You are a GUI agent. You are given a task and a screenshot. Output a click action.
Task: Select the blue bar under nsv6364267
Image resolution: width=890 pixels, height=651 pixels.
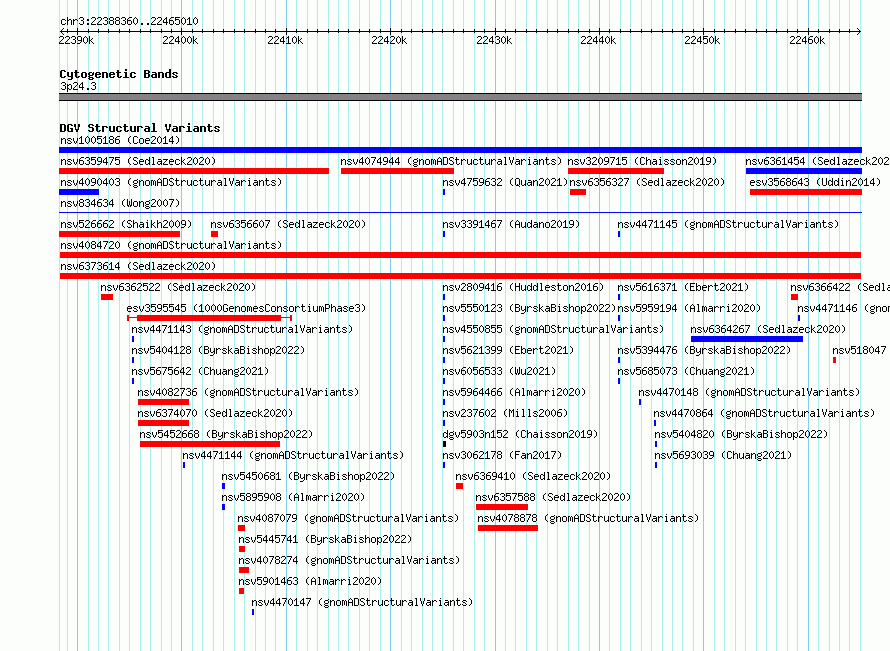point(747,339)
